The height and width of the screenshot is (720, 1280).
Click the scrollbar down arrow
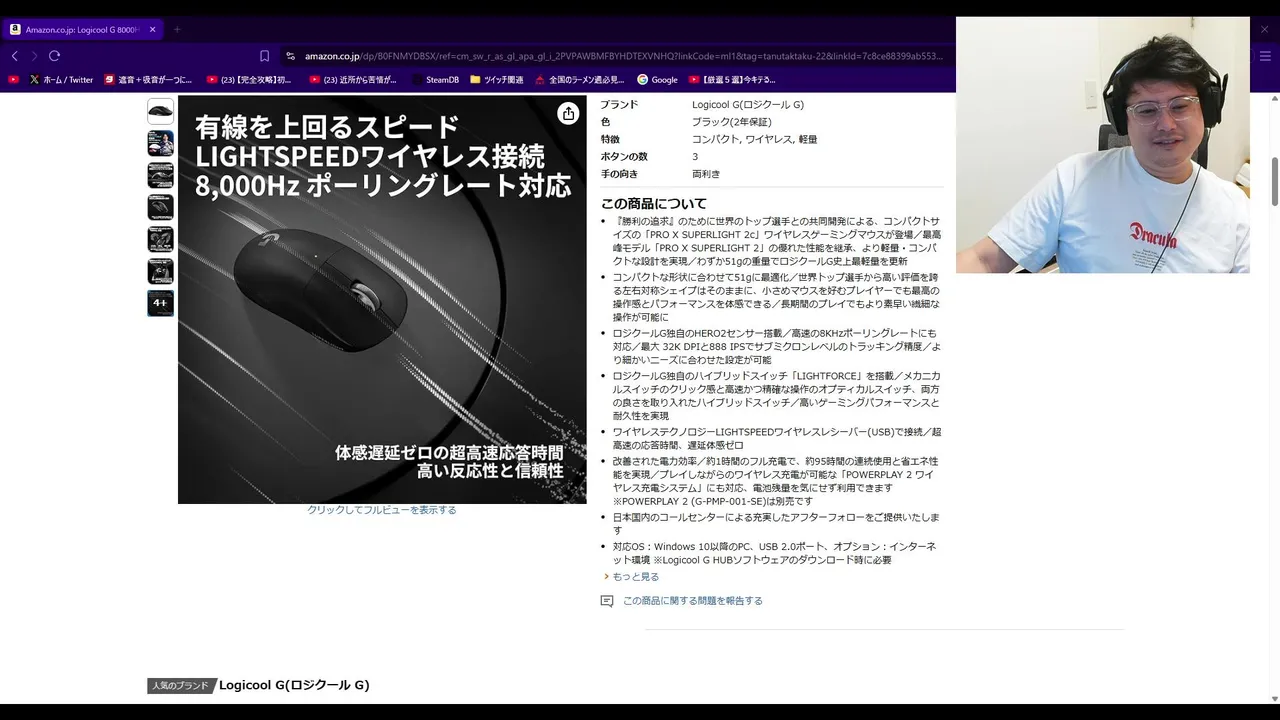point(1274,698)
